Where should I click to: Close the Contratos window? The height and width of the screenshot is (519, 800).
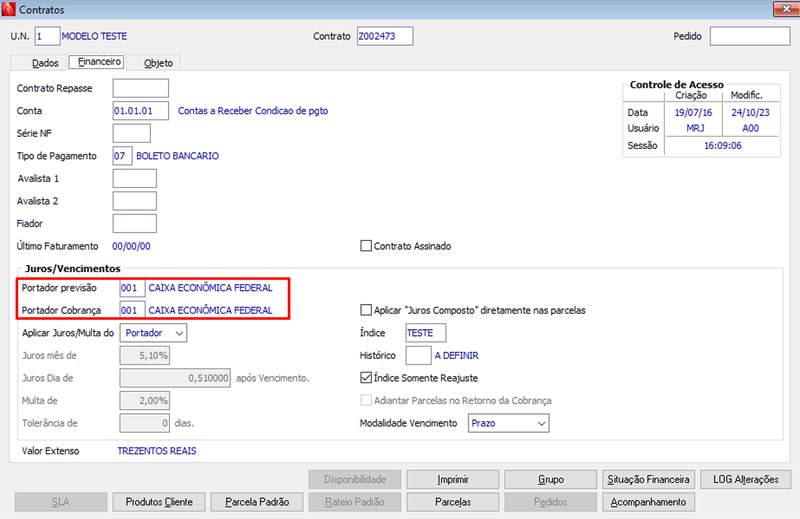(786, 9)
